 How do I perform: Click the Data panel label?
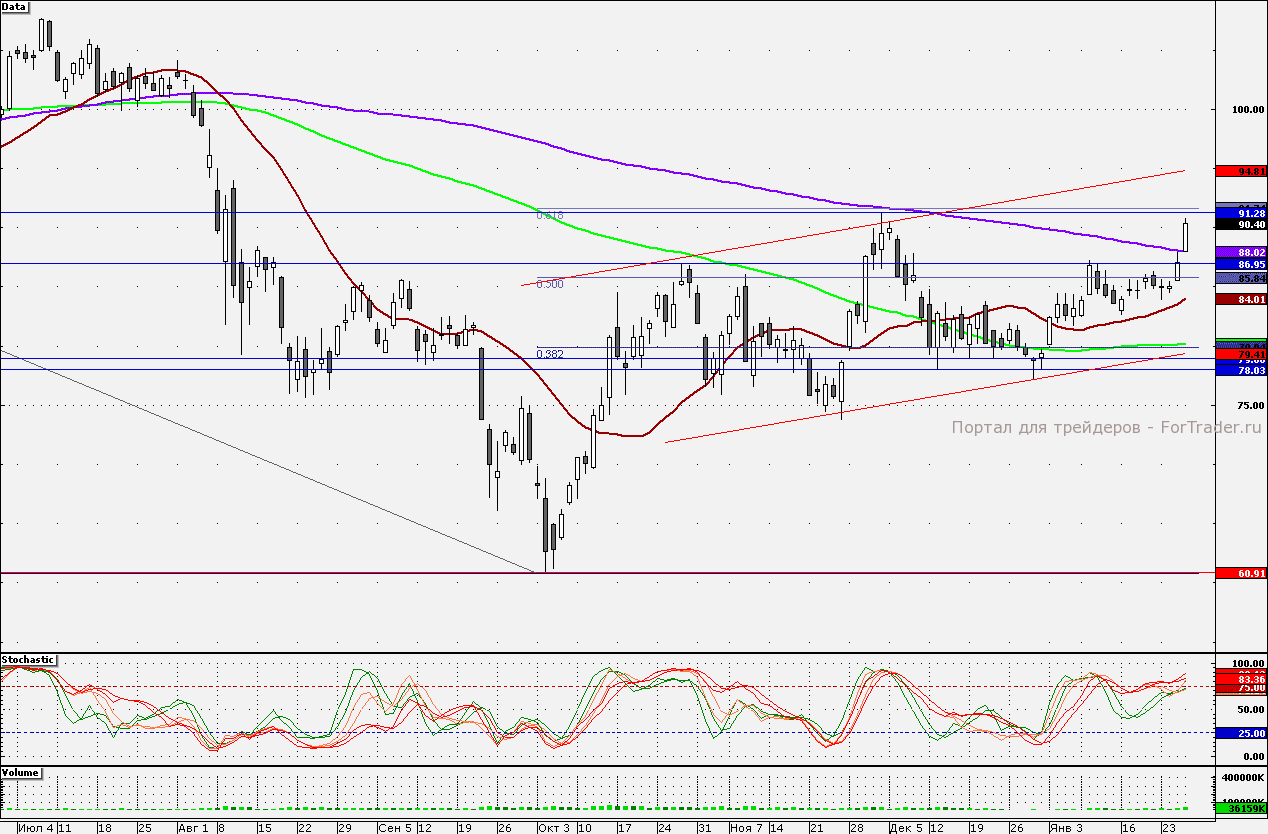(14, 6)
